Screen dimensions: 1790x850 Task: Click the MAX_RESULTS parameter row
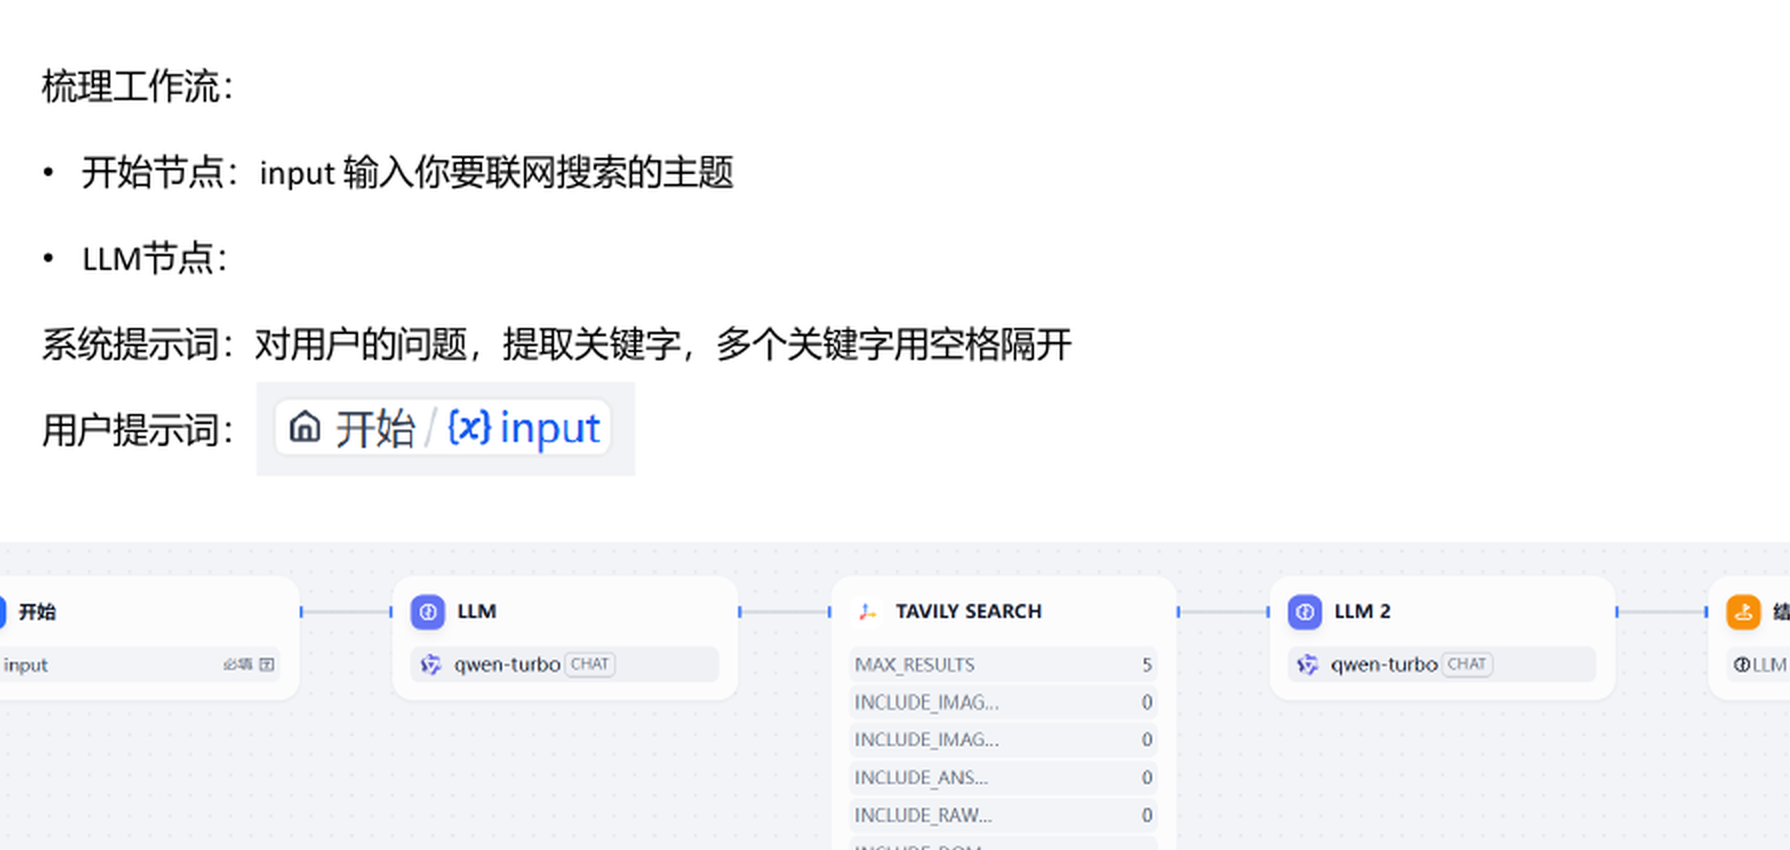point(1003,665)
